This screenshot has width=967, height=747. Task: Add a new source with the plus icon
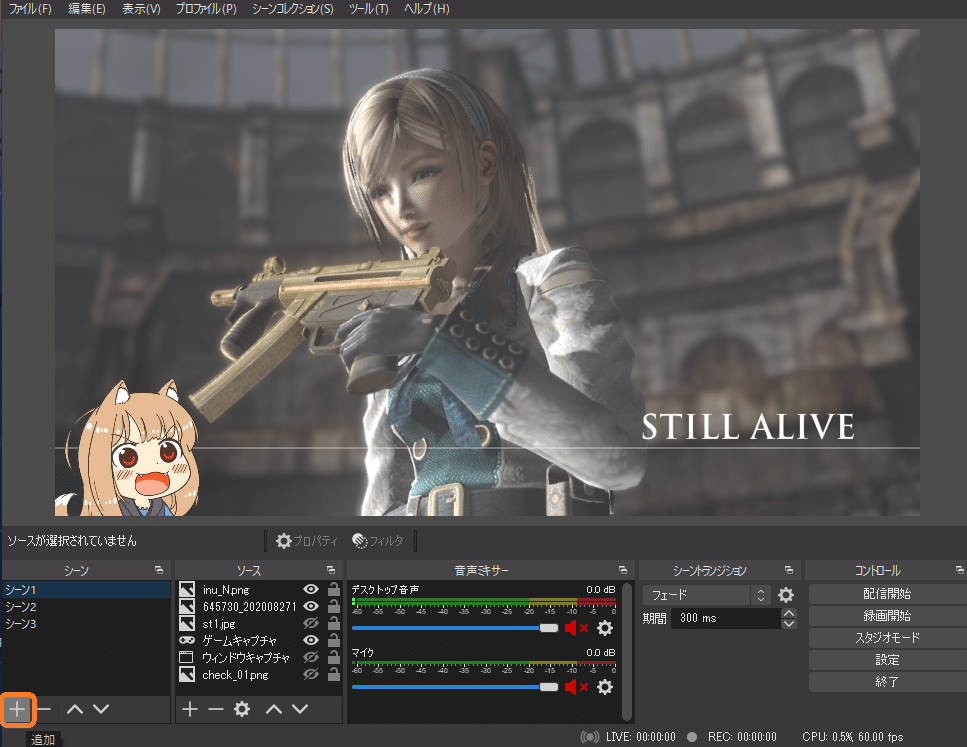(190, 709)
